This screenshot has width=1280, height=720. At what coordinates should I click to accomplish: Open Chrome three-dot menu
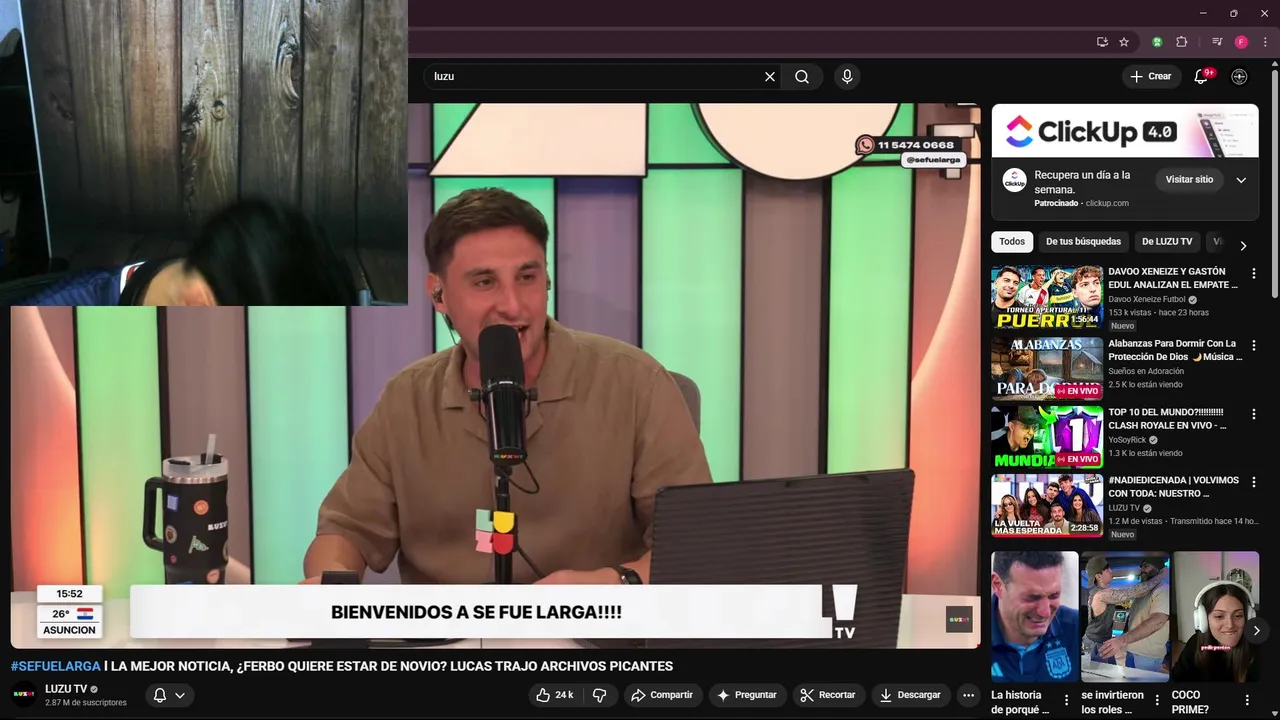click(1265, 42)
